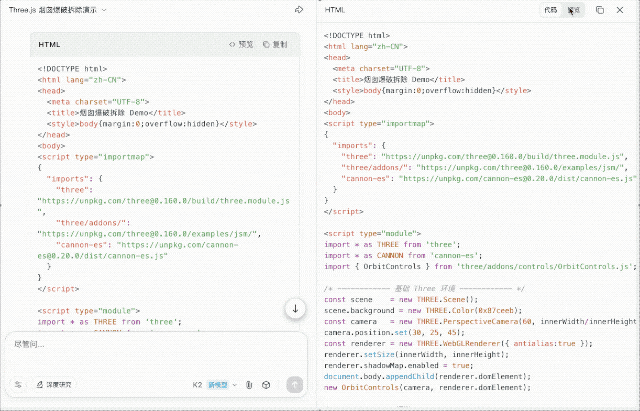Click the attachment paperclip icon
Image resolution: width=640 pixels, height=411 pixels.
pyautogui.click(x=249, y=385)
